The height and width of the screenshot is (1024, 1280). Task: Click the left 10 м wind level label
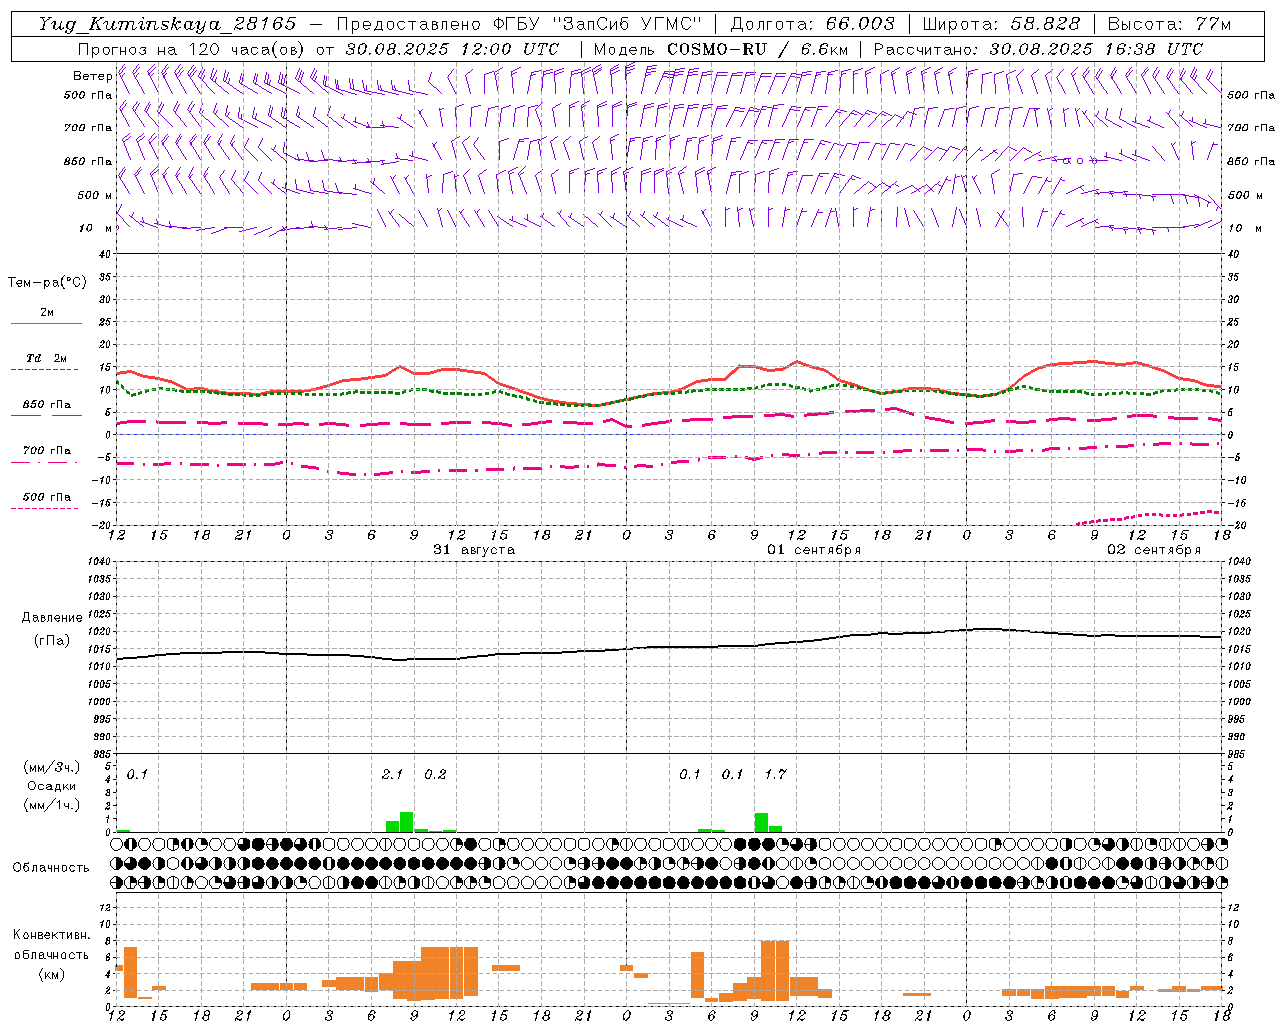(x=96, y=228)
